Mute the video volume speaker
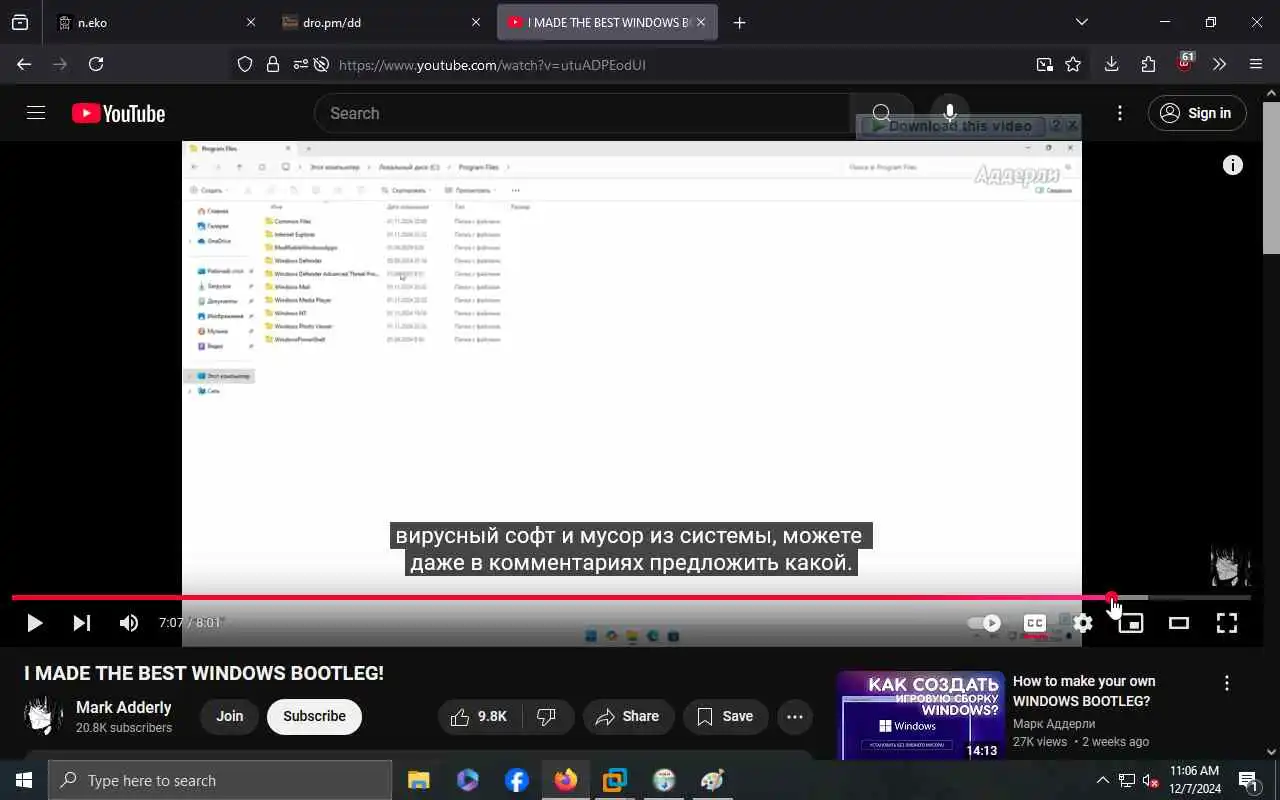 (x=129, y=623)
